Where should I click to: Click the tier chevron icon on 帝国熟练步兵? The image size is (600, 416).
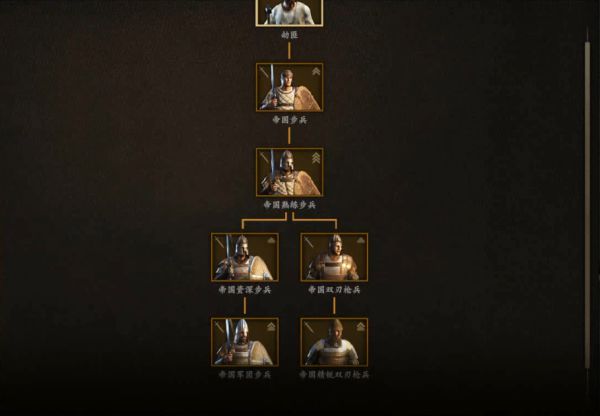[x=316, y=158]
